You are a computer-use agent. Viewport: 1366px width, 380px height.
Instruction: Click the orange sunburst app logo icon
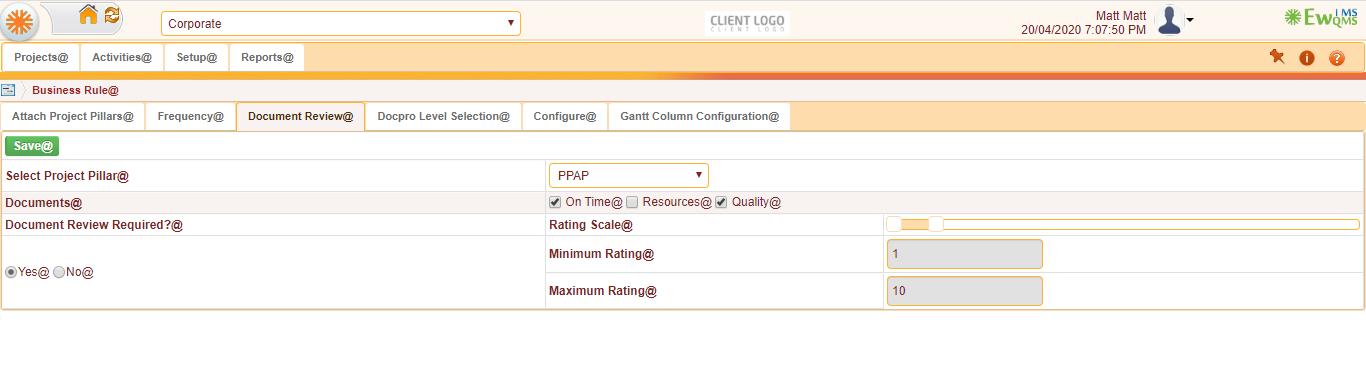click(x=20, y=20)
